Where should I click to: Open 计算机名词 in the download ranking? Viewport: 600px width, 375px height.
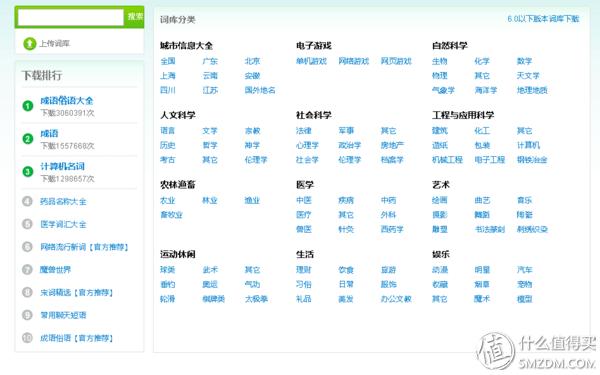click(62, 166)
